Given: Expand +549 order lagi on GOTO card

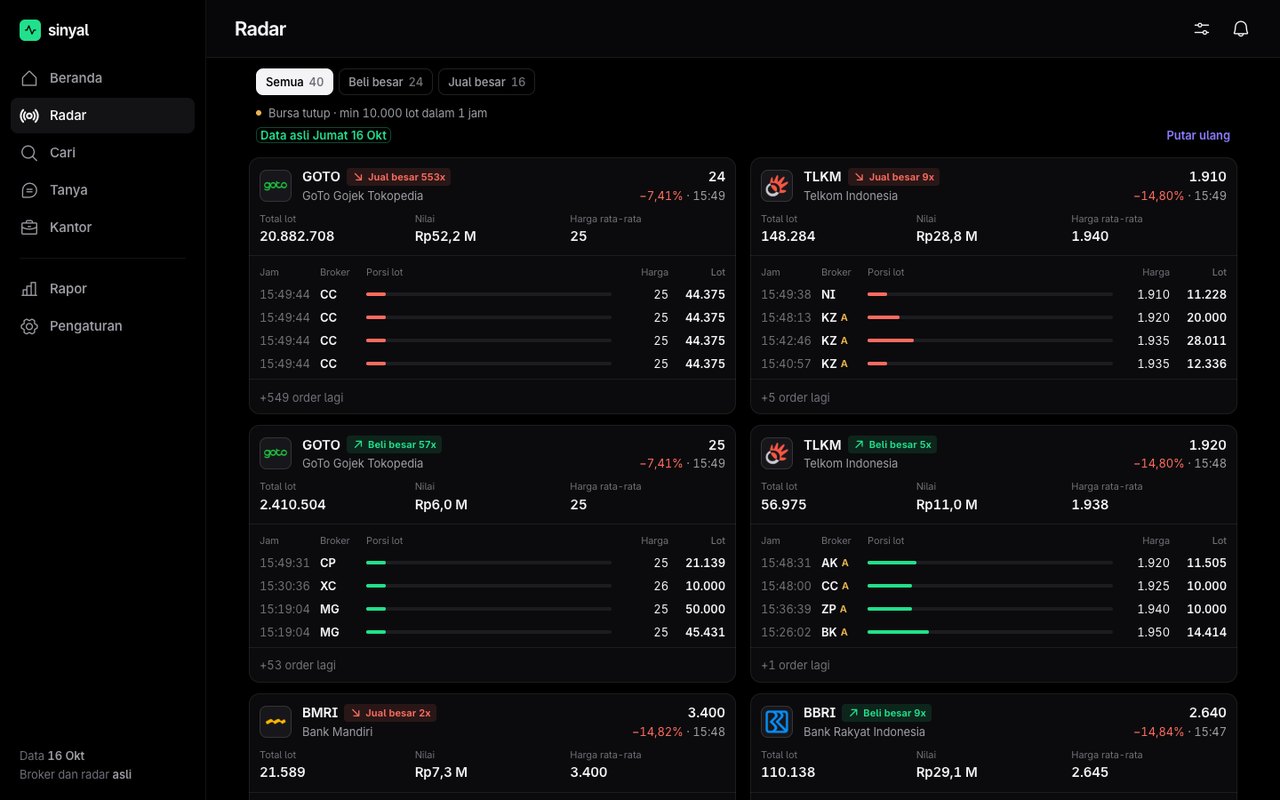Looking at the screenshot, I should (301, 397).
